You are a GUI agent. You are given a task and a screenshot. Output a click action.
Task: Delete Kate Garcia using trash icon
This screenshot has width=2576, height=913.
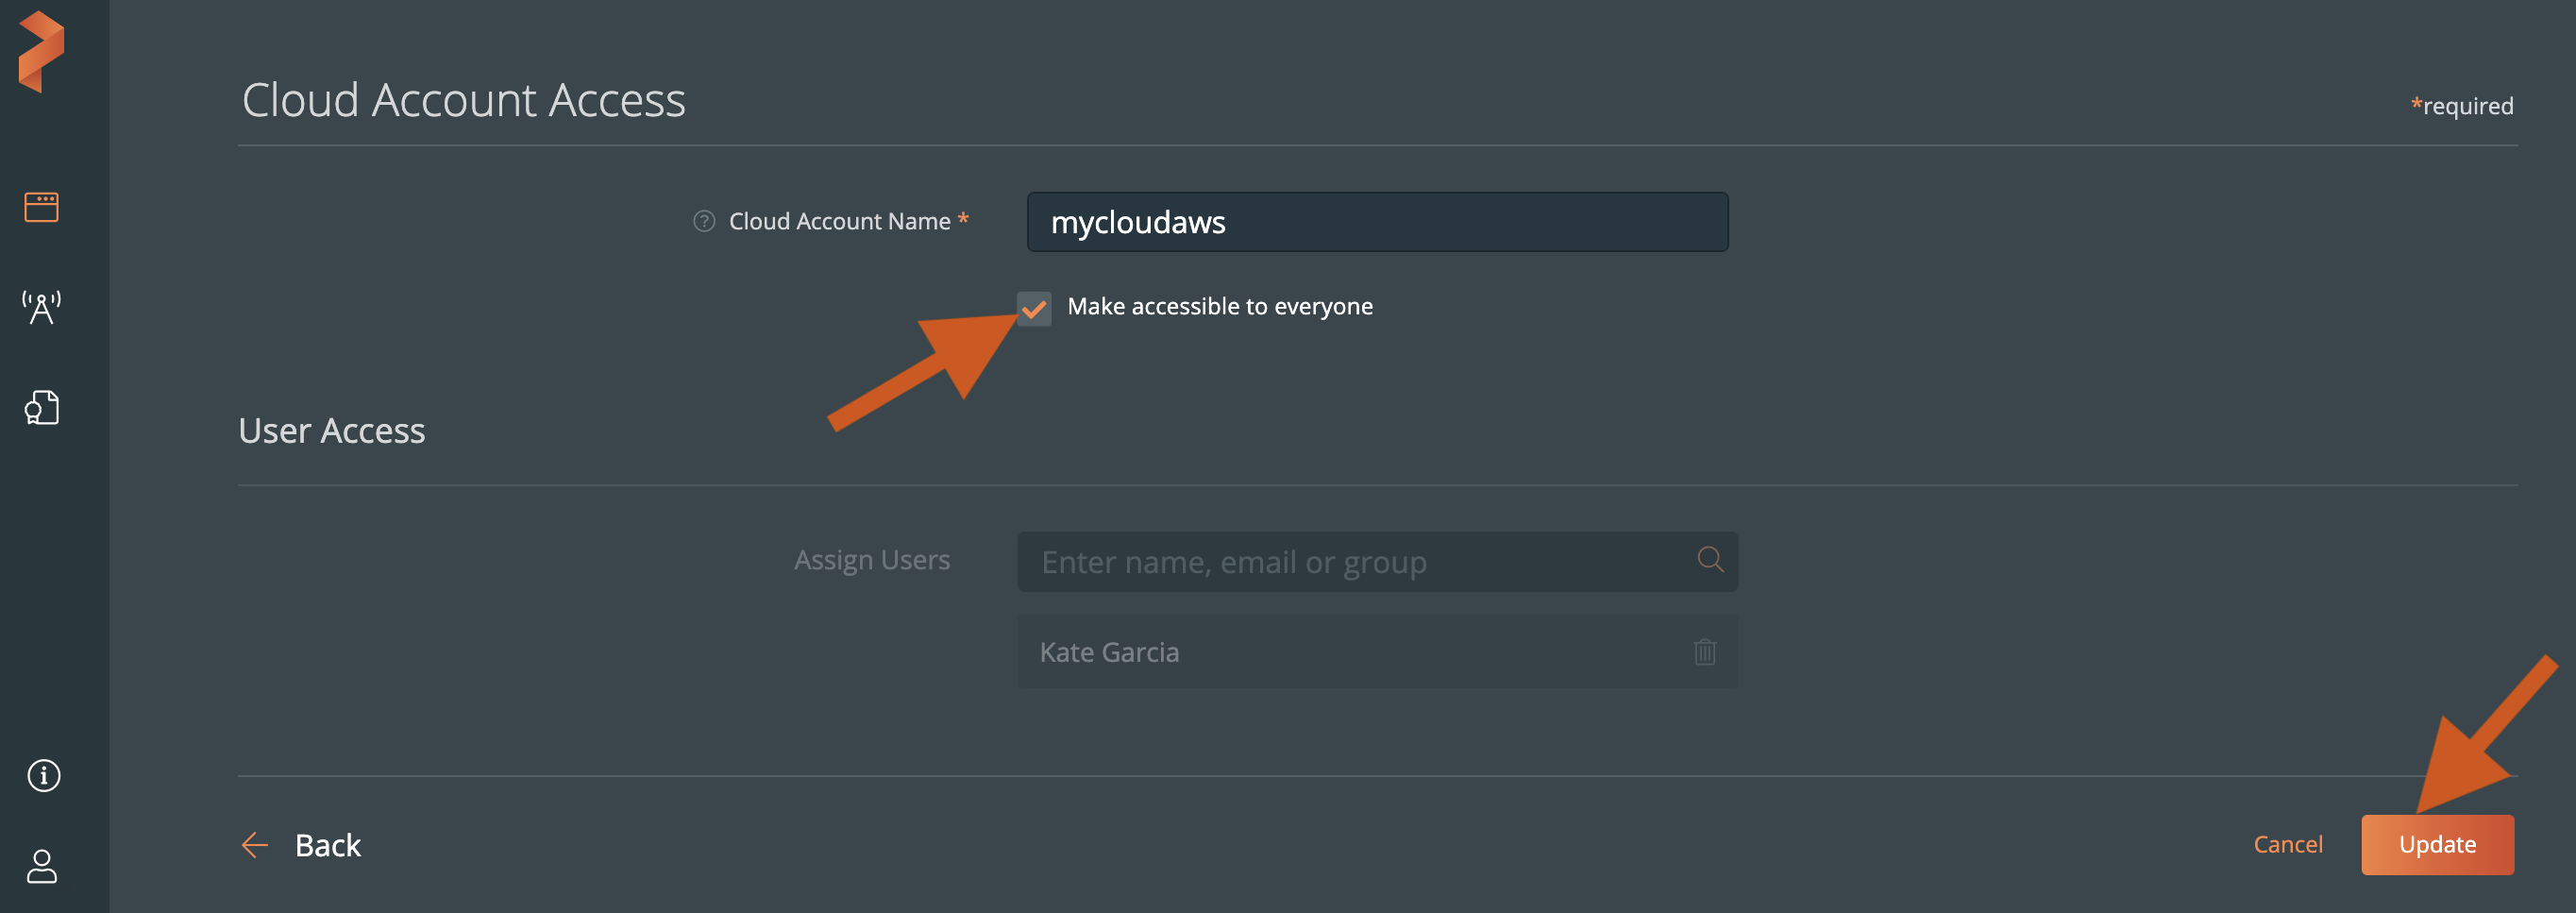(x=1704, y=652)
